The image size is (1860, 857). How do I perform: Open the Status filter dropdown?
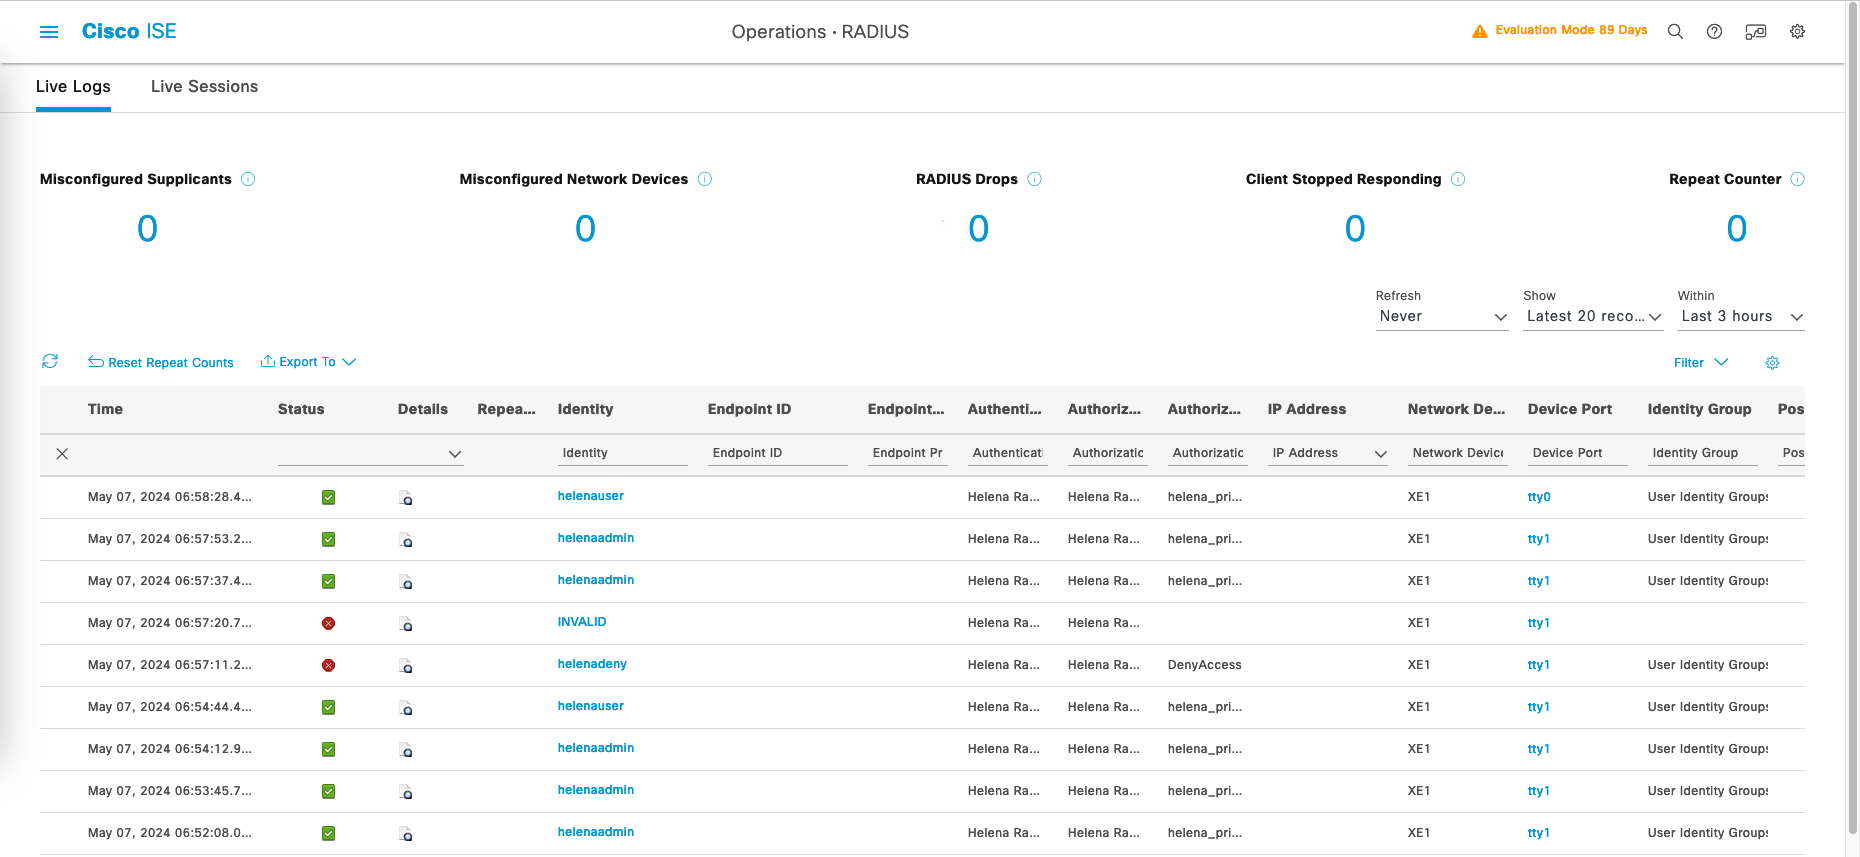[x=370, y=454]
